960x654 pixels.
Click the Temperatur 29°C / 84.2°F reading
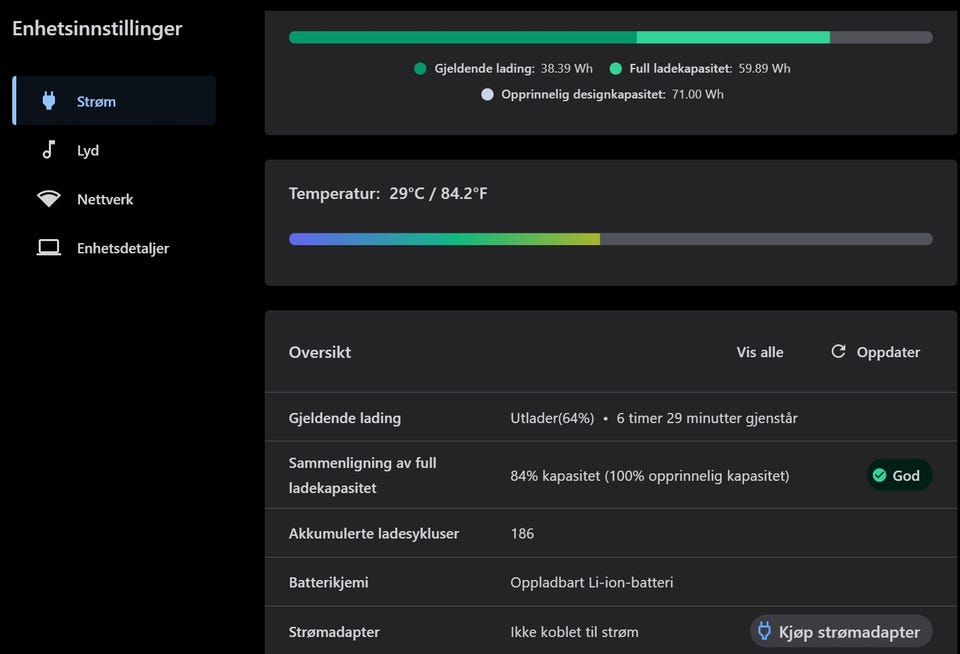(388, 194)
